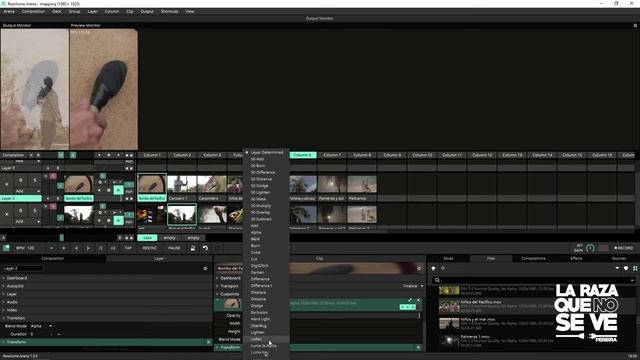Double the BPM with x2 button
Viewport: 640px width, 360px height.
click(113, 248)
